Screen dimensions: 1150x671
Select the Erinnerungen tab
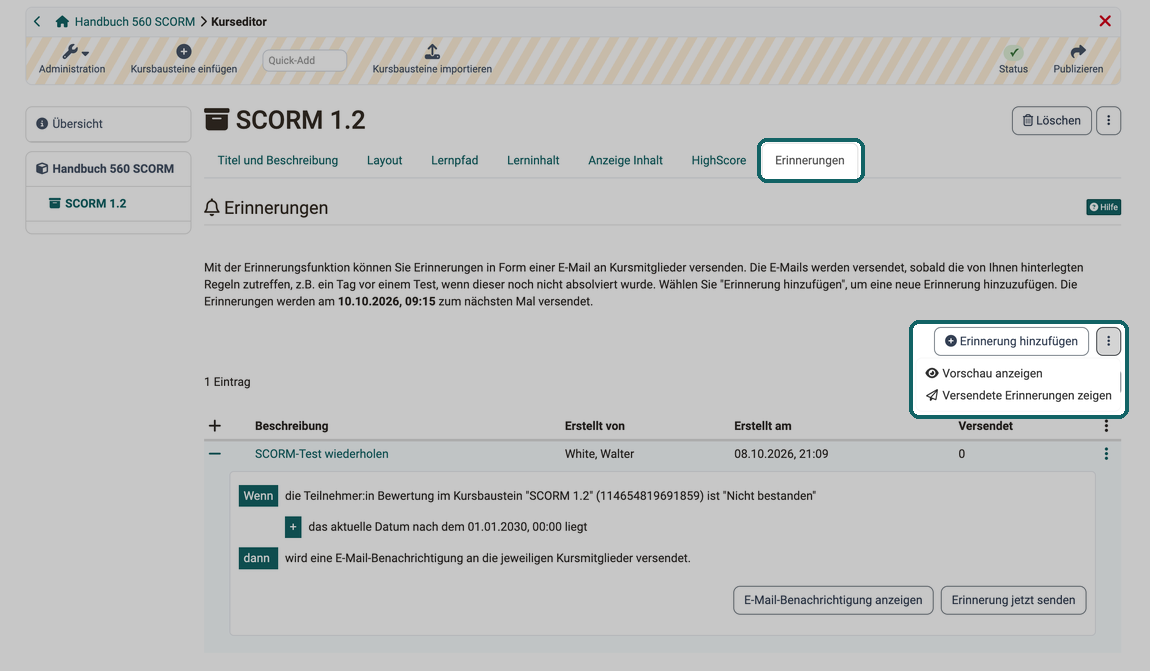(810, 161)
